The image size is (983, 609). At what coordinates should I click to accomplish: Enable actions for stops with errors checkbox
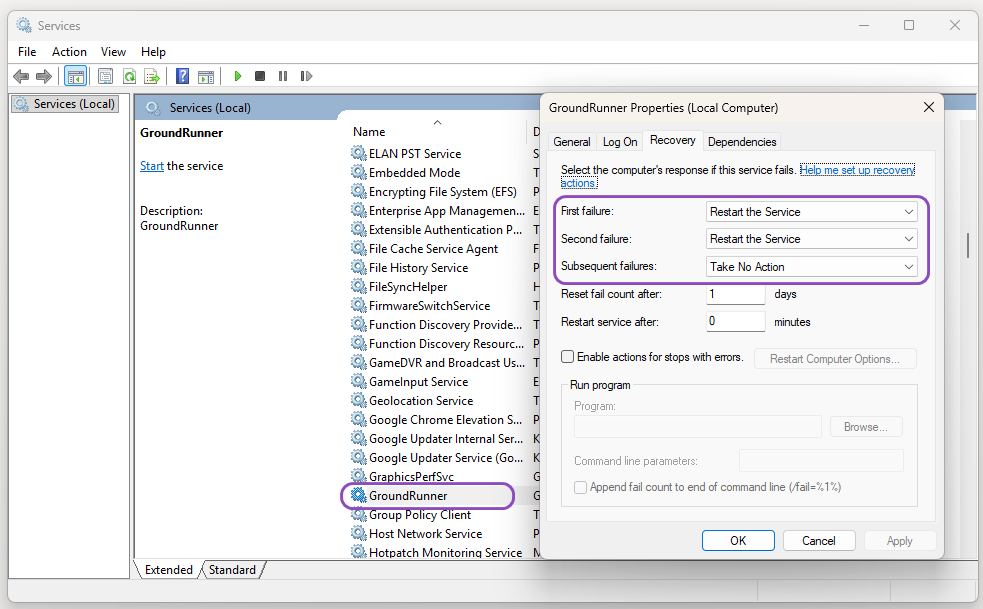click(567, 357)
